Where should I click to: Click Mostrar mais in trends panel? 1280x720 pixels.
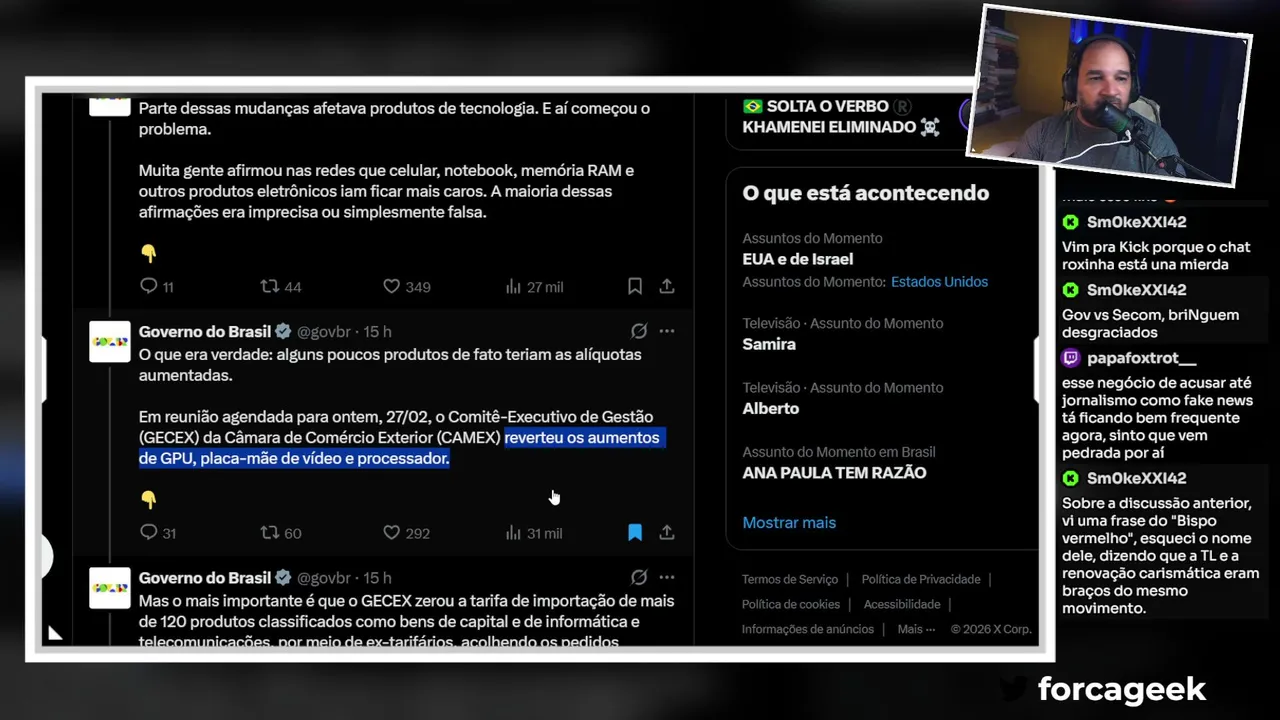pos(789,522)
